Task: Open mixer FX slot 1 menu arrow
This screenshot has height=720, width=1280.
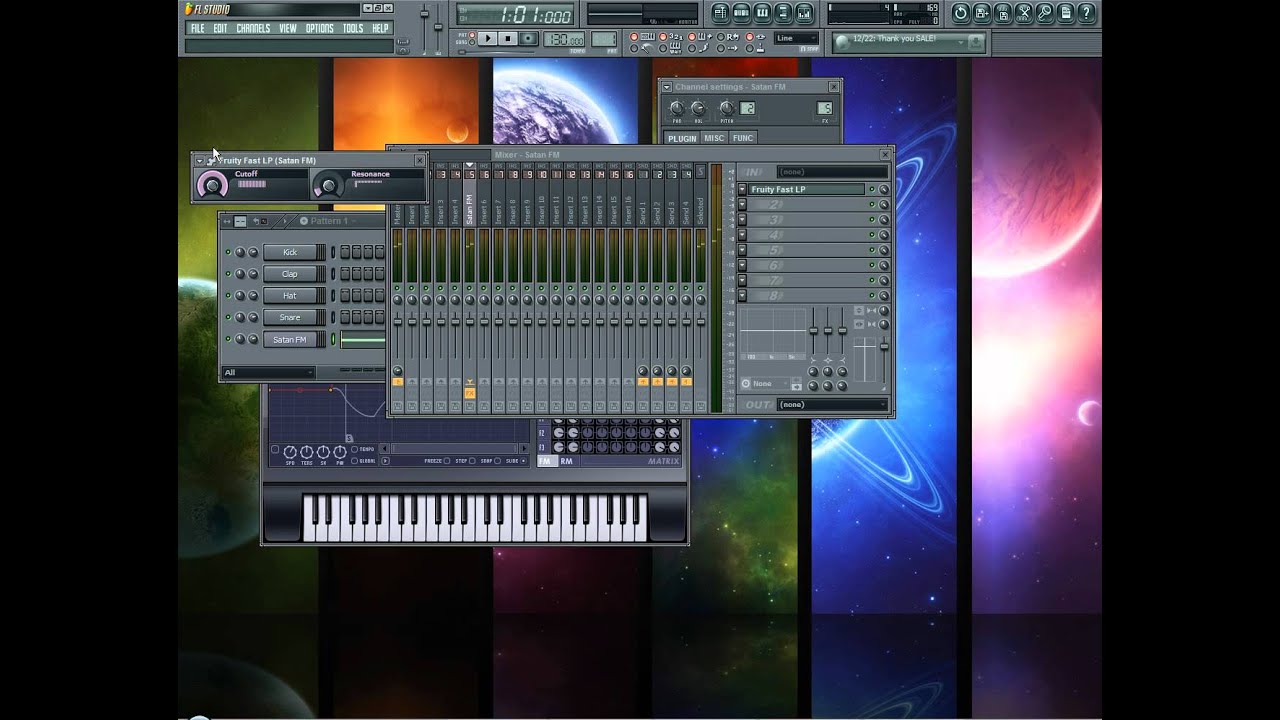Action: (742, 189)
